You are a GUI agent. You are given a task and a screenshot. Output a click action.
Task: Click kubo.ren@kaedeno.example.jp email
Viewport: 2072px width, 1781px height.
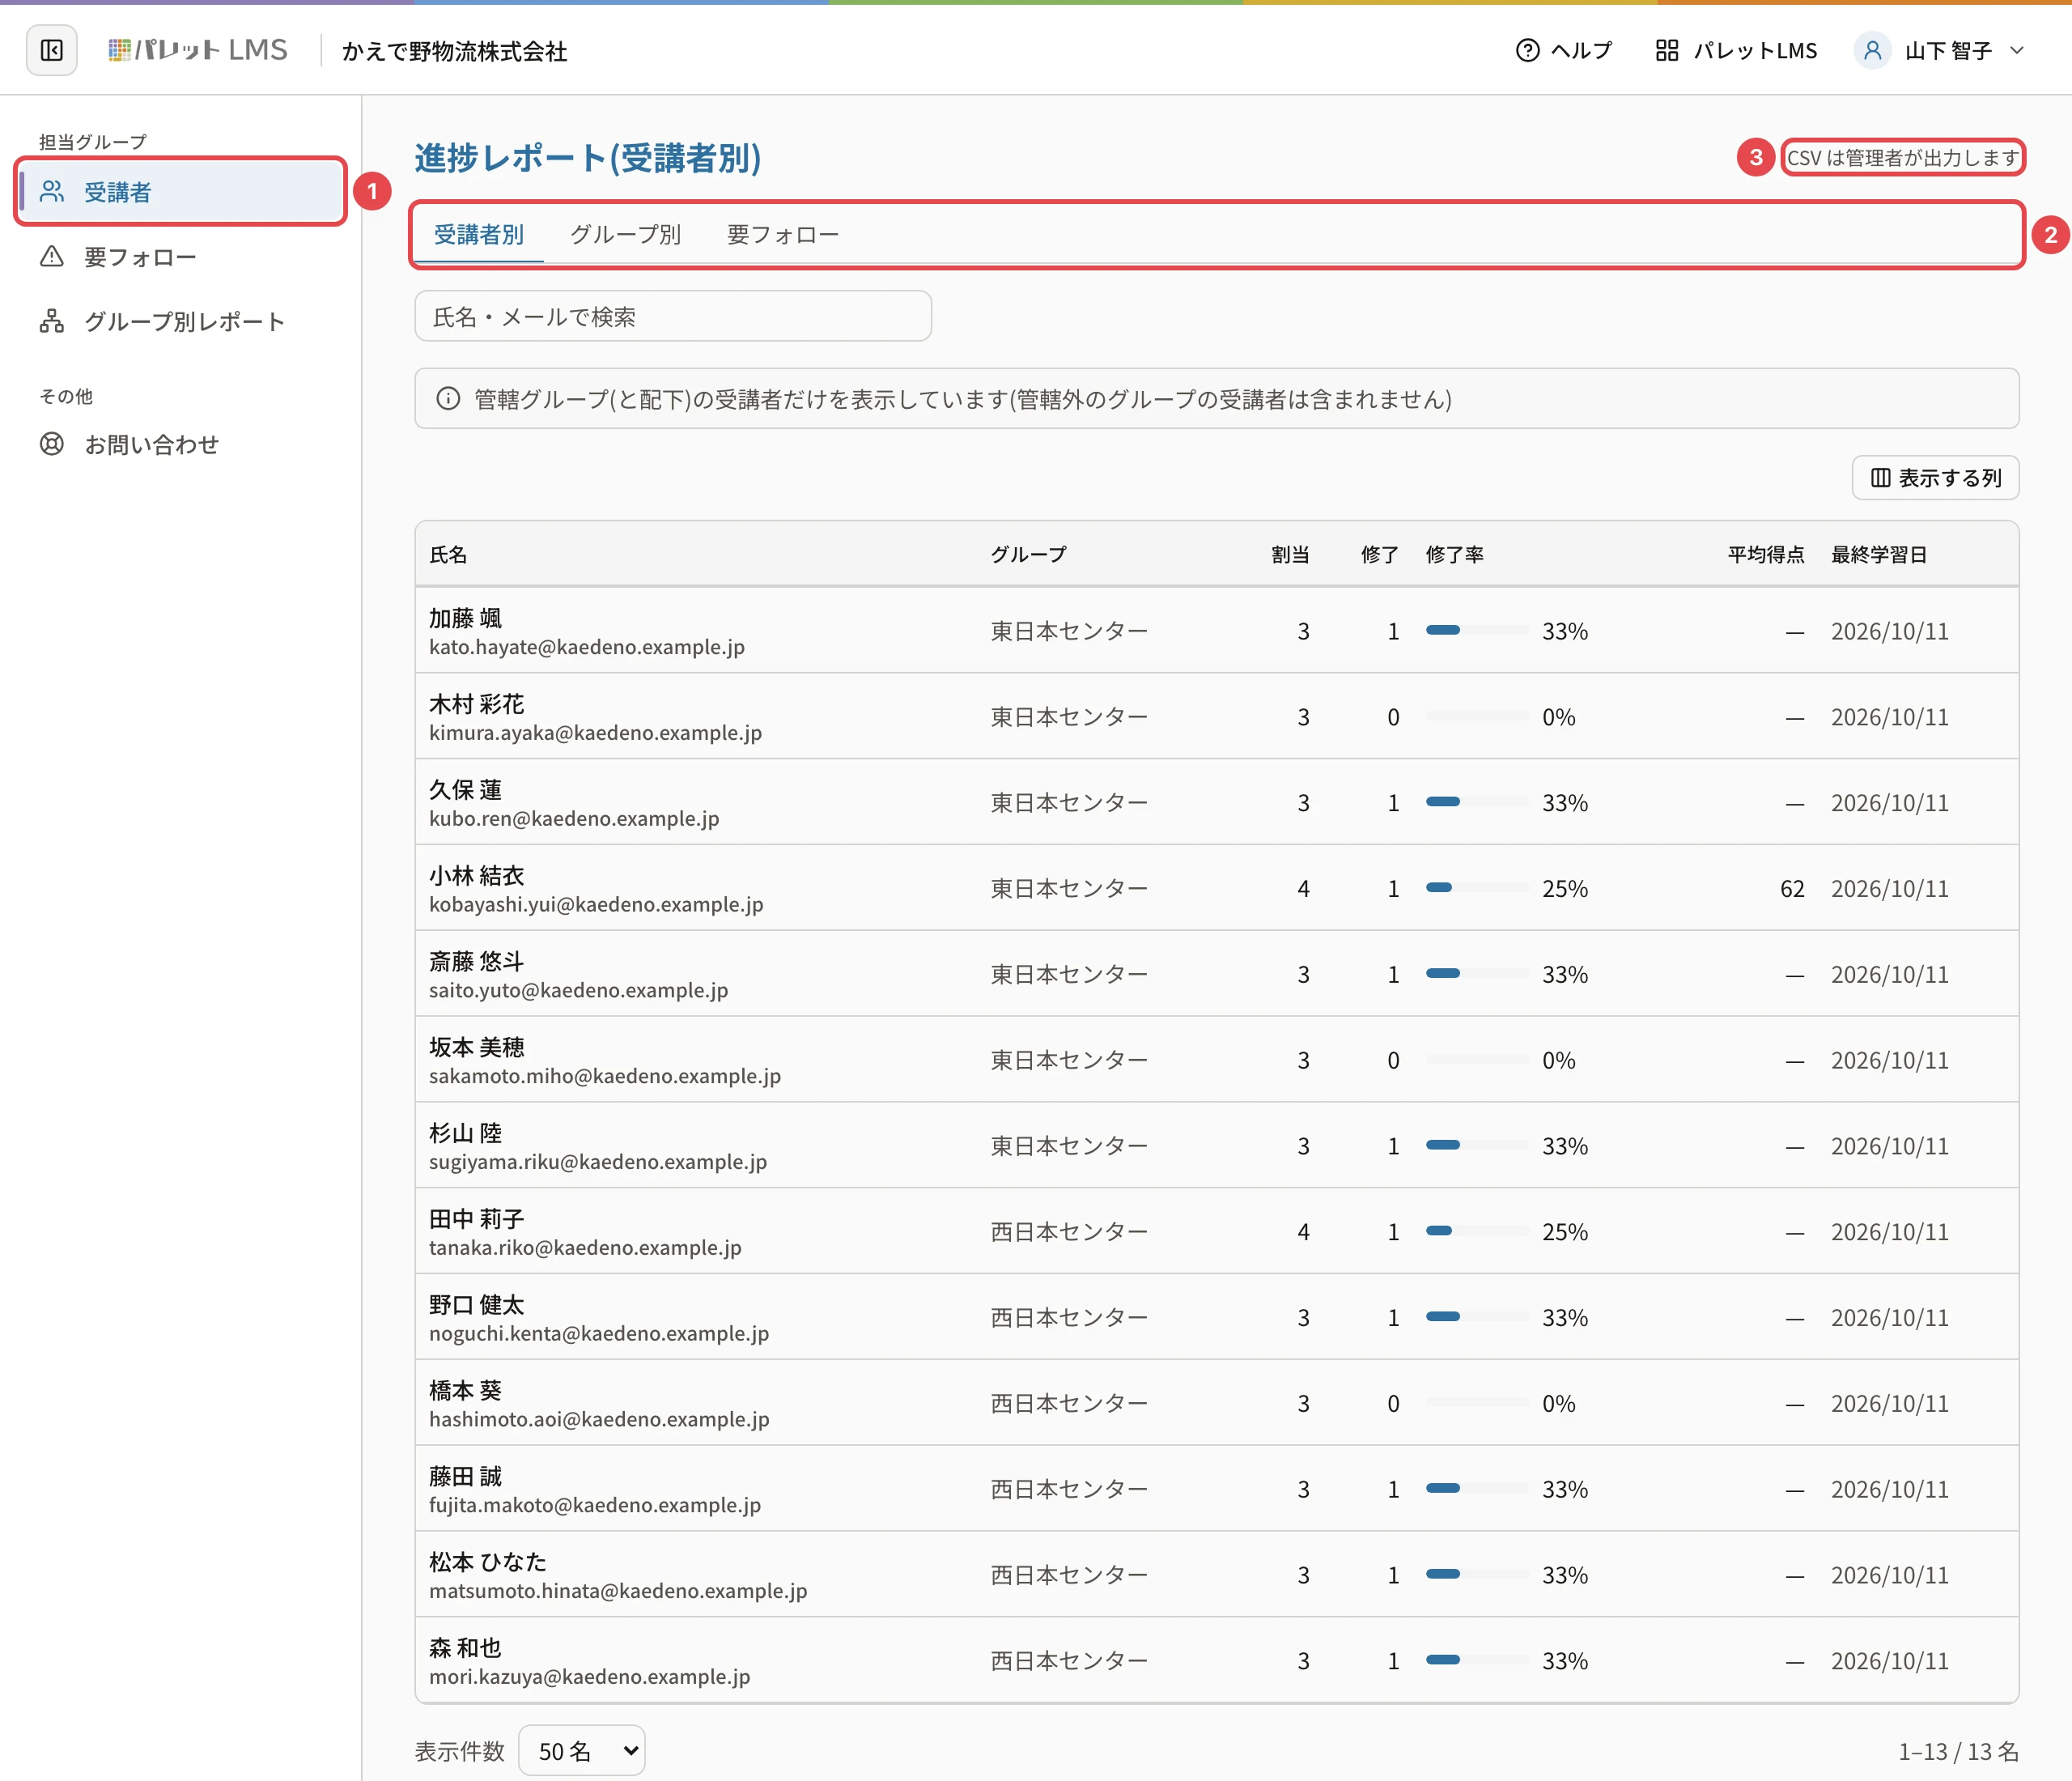pos(574,818)
